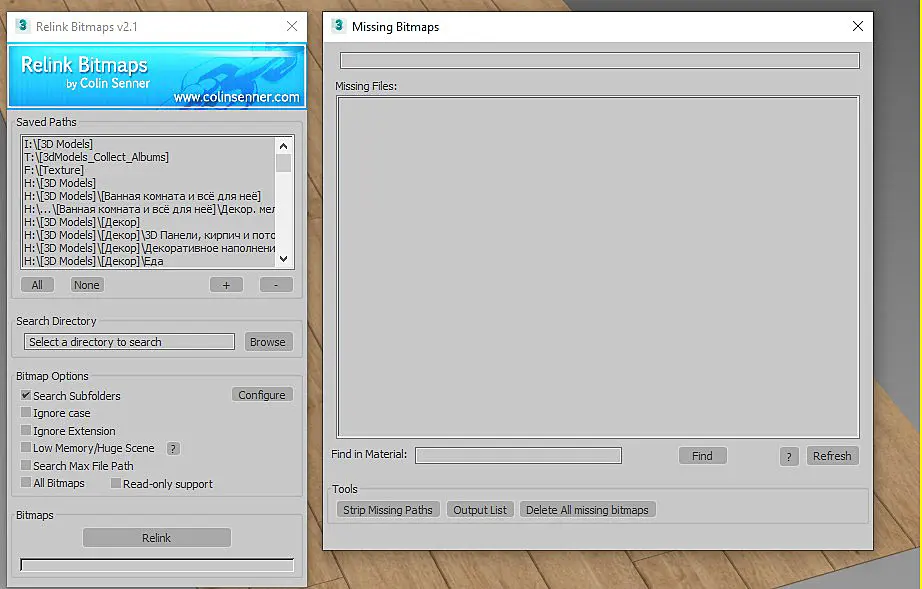
Task: Click inside the Missing Files list box
Action: click(598, 267)
